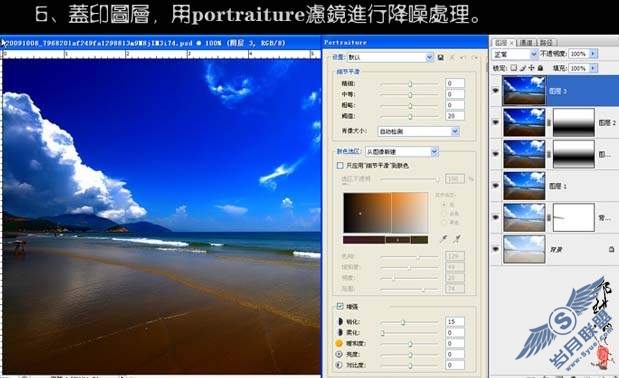
Task: Click the Fine smoothing slider handle 精细
Action: pos(410,84)
